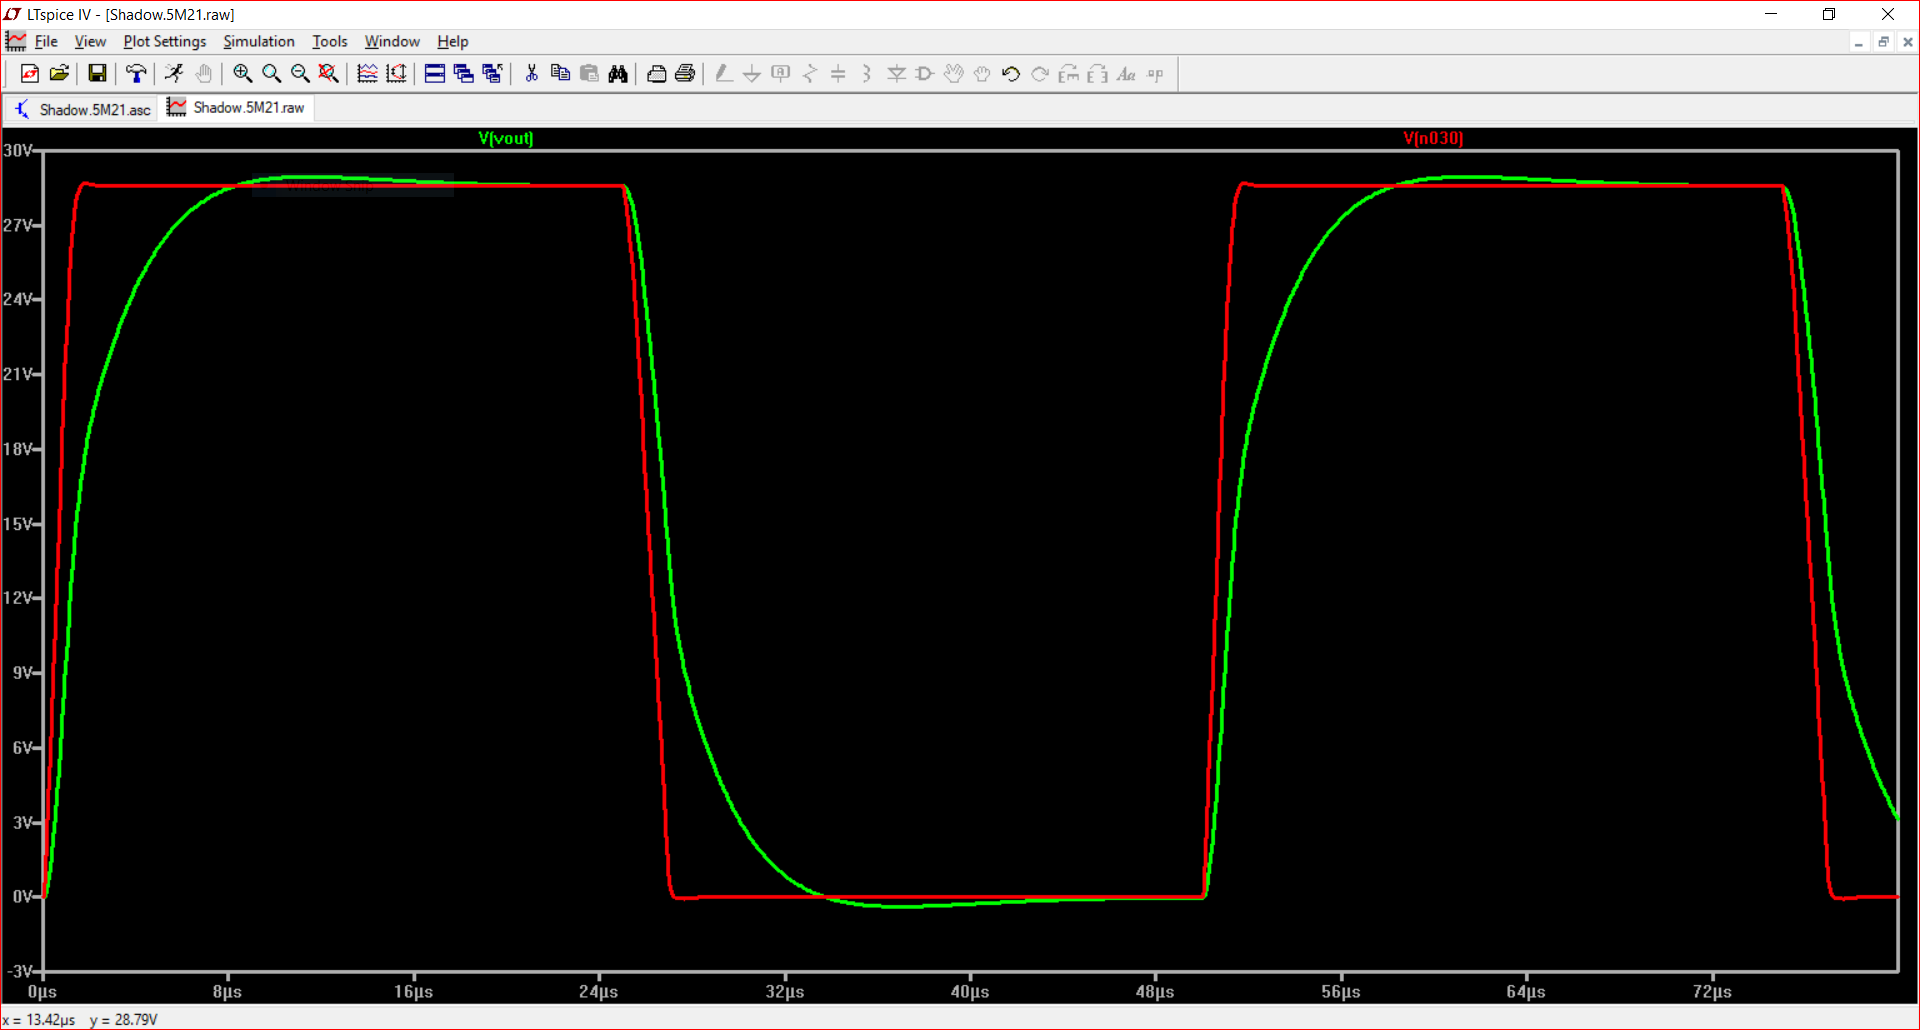
Task: Click the x = 13.42µs status readout
Action: tap(39, 1020)
